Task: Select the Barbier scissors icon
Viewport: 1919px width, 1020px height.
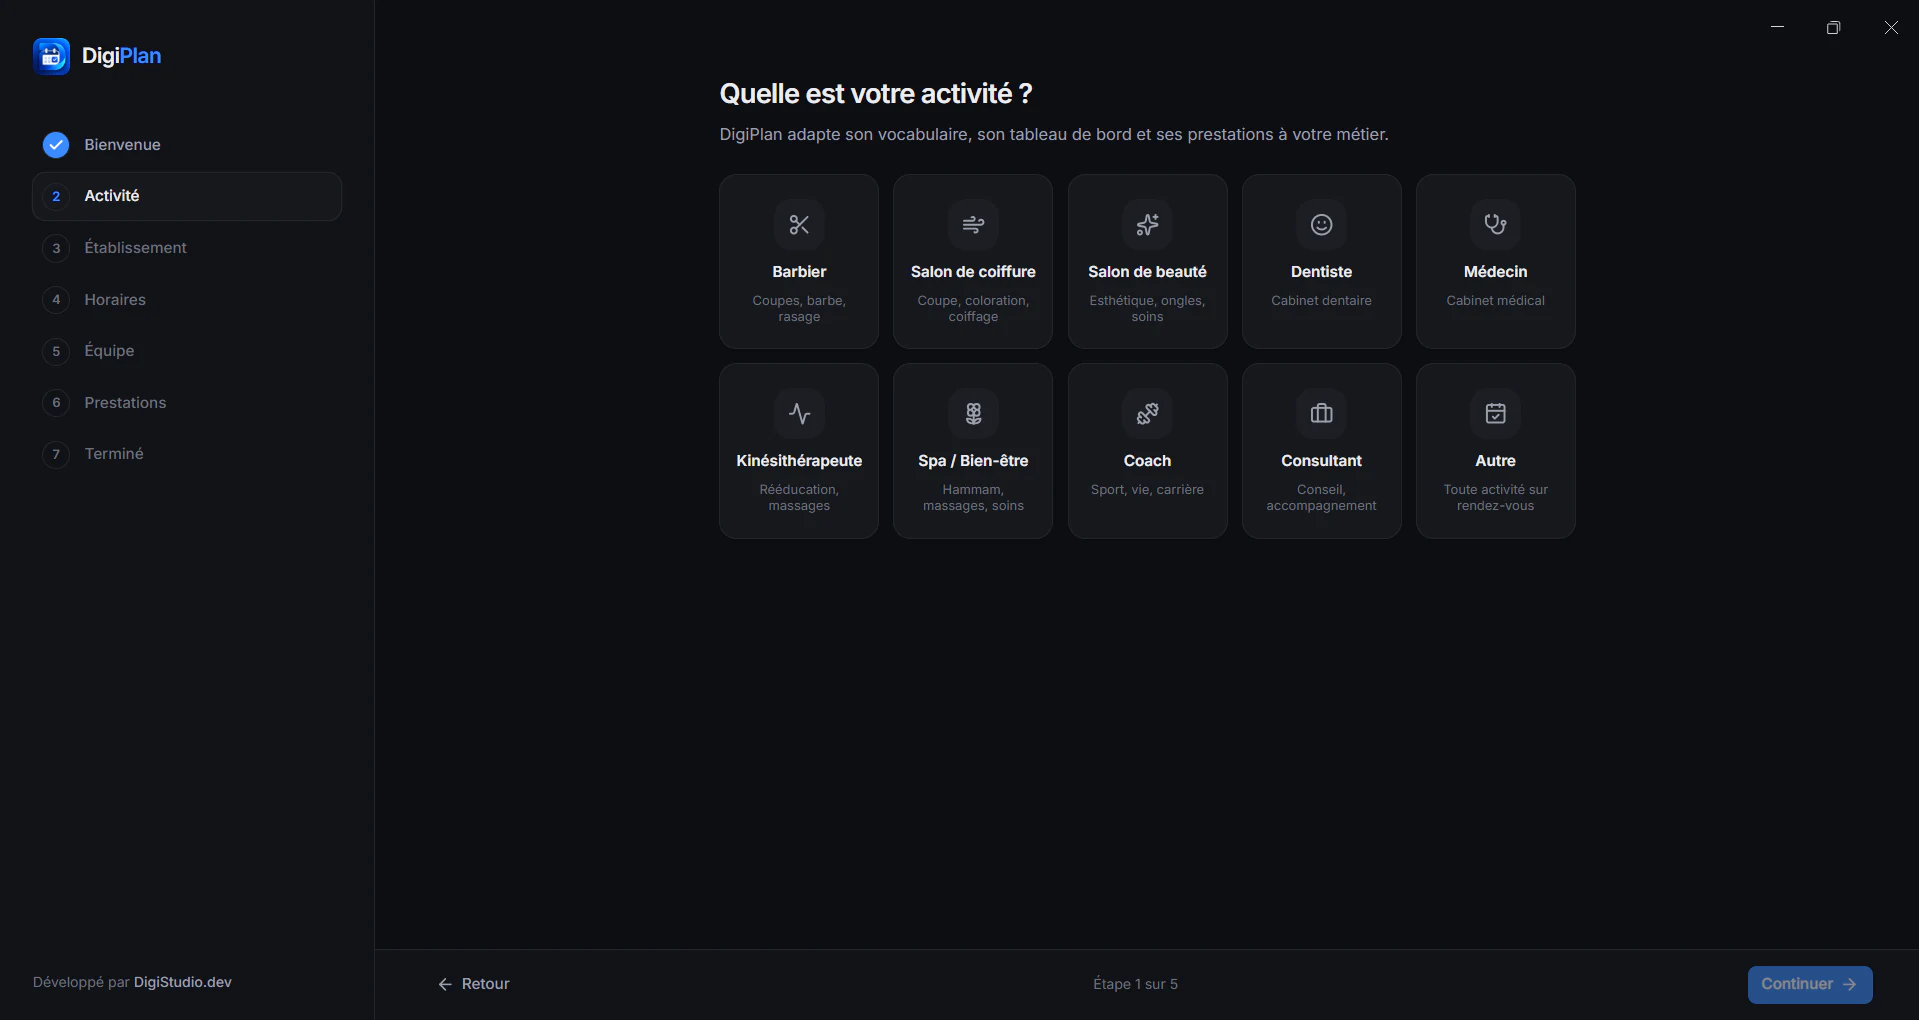Action: [799, 225]
